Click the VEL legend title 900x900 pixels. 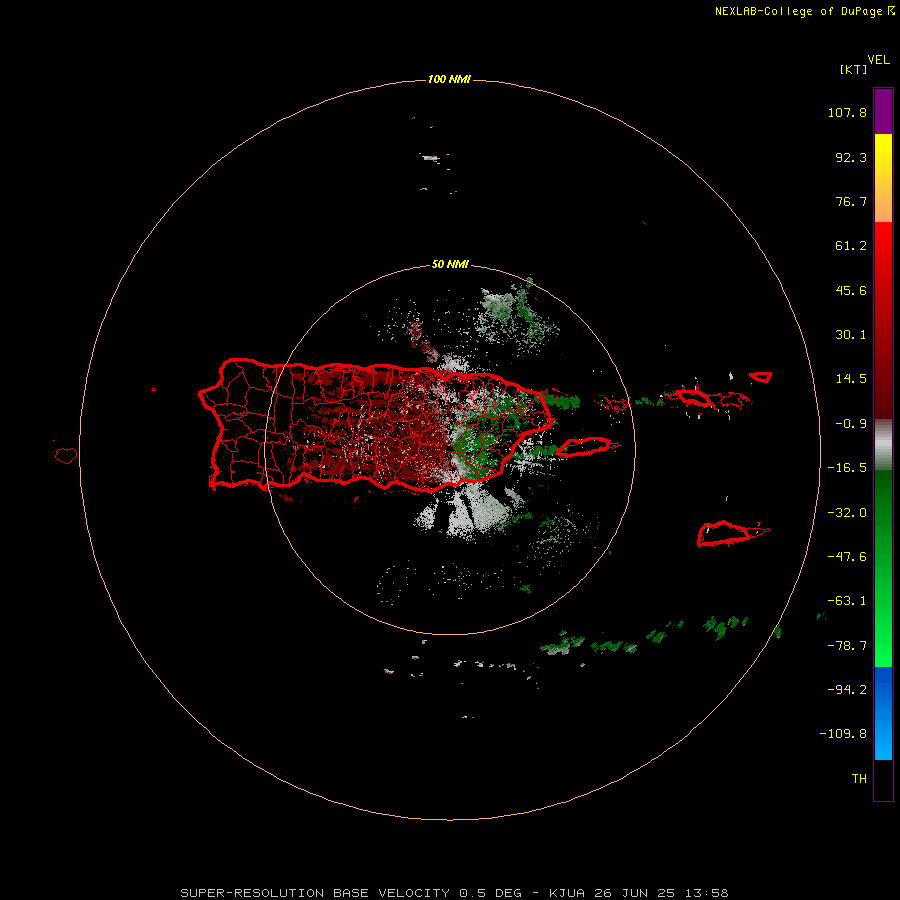click(x=878, y=60)
